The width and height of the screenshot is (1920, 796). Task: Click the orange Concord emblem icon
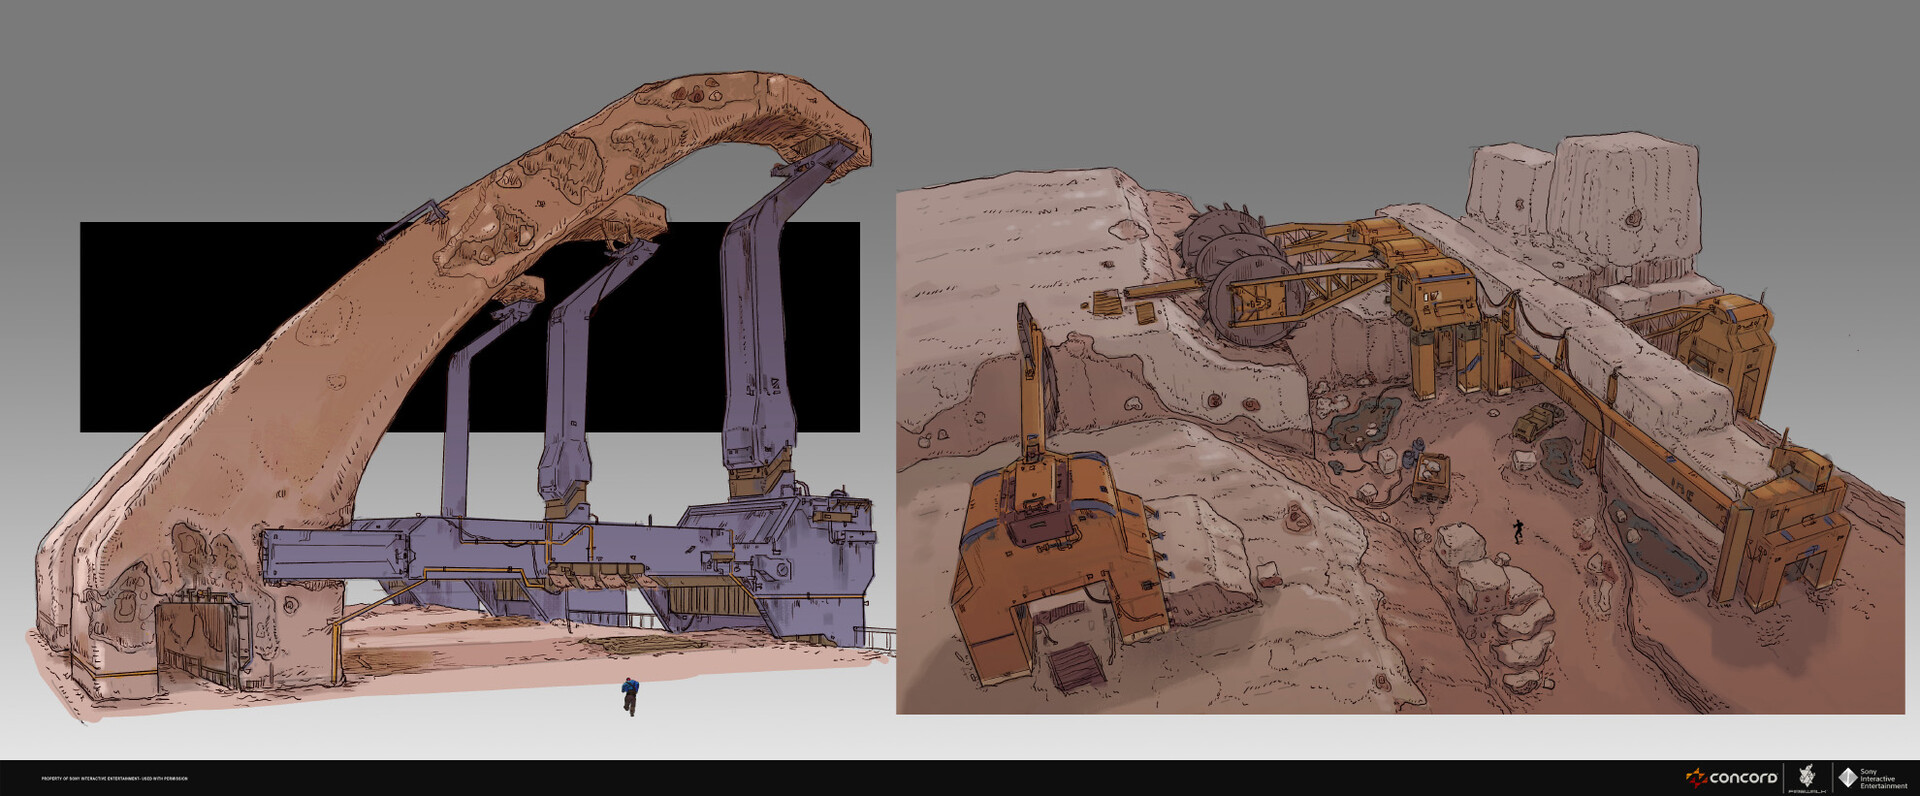1696,778
